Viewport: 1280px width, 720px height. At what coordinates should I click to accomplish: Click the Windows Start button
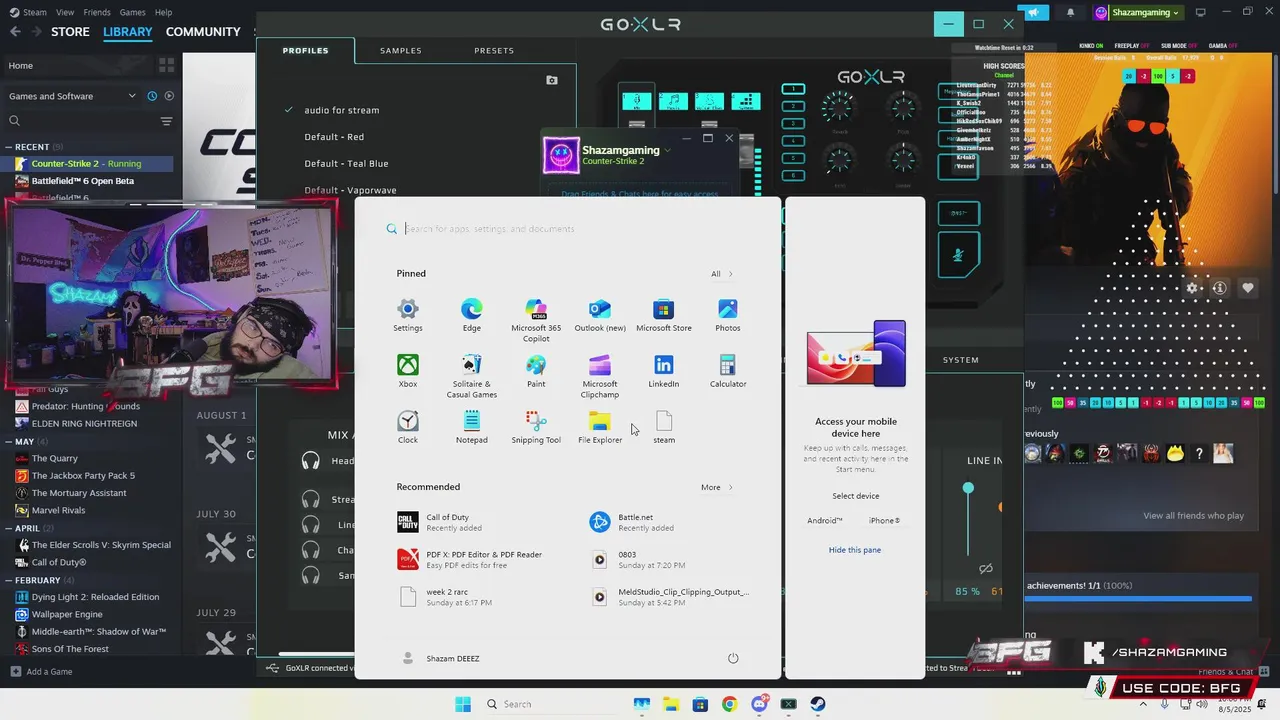[463, 704]
